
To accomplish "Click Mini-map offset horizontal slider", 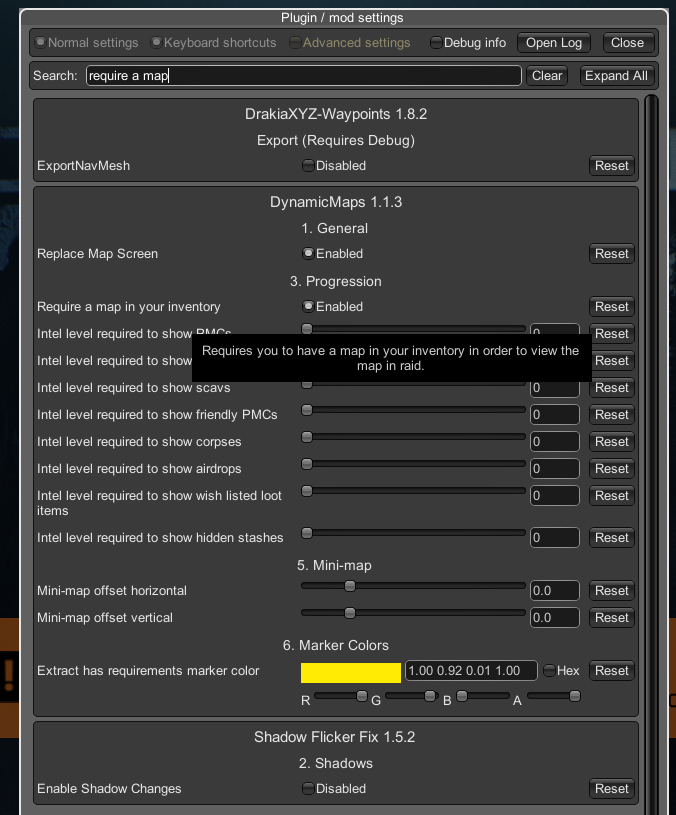I will click(413, 586).
